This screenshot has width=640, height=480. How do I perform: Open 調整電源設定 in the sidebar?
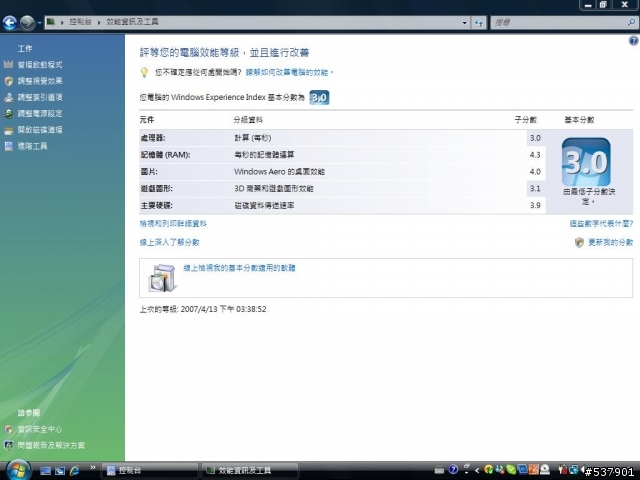40,113
